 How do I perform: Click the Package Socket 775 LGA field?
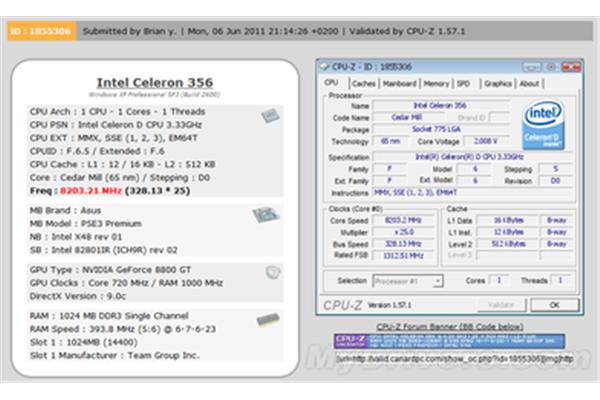click(x=441, y=129)
